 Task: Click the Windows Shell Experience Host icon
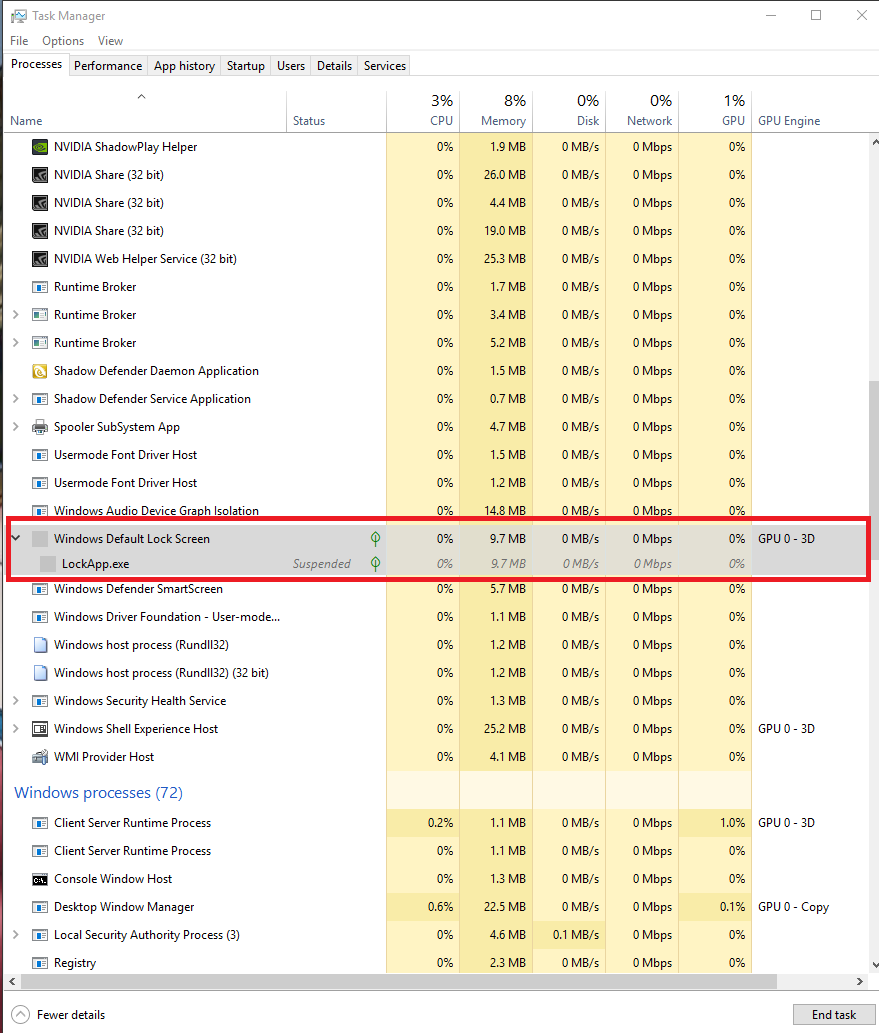click(x=40, y=729)
